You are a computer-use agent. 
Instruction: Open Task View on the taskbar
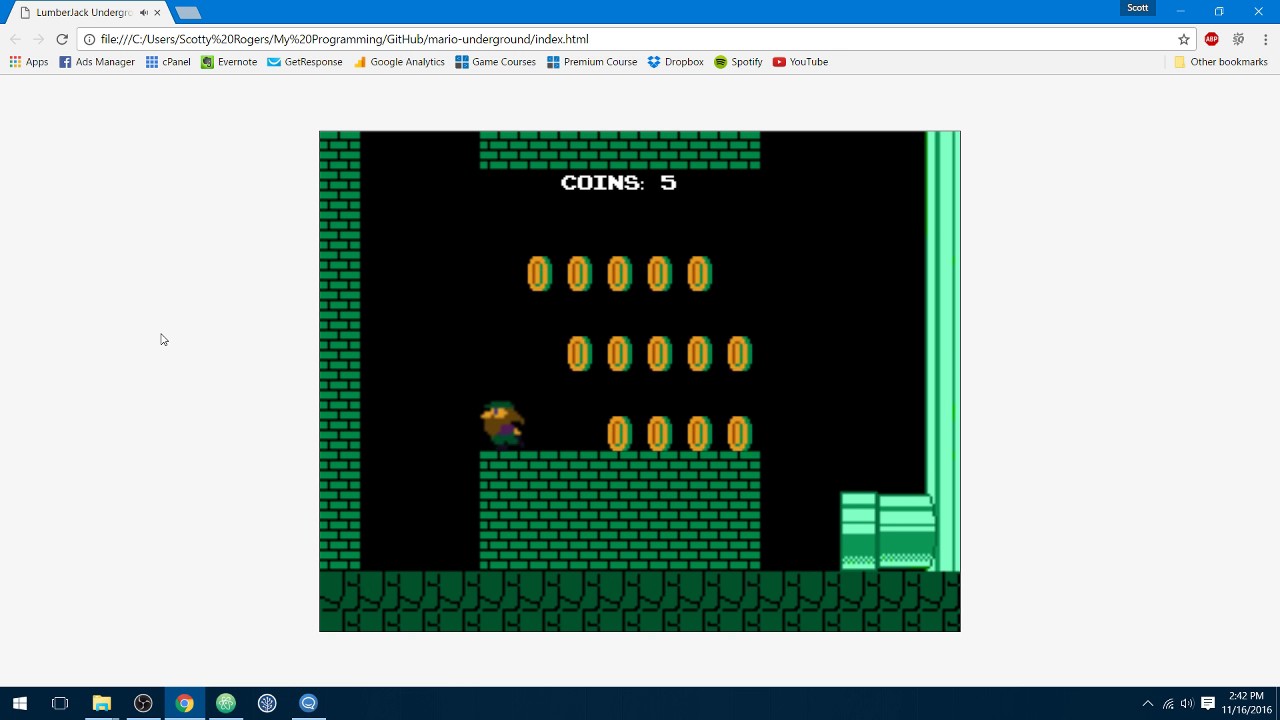[x=60, y=703]
